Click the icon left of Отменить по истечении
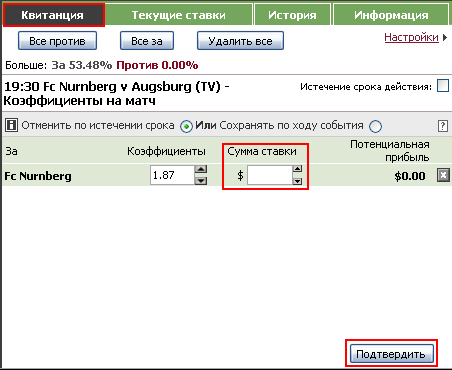Screen dimensions: 452x370 tap(11, 125)
